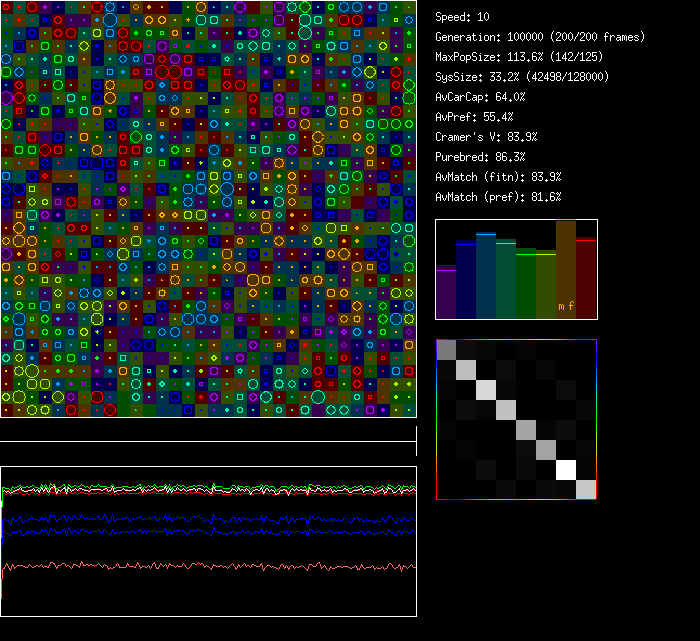Select the top-left gray matrix cell

(x=446, y=349)
